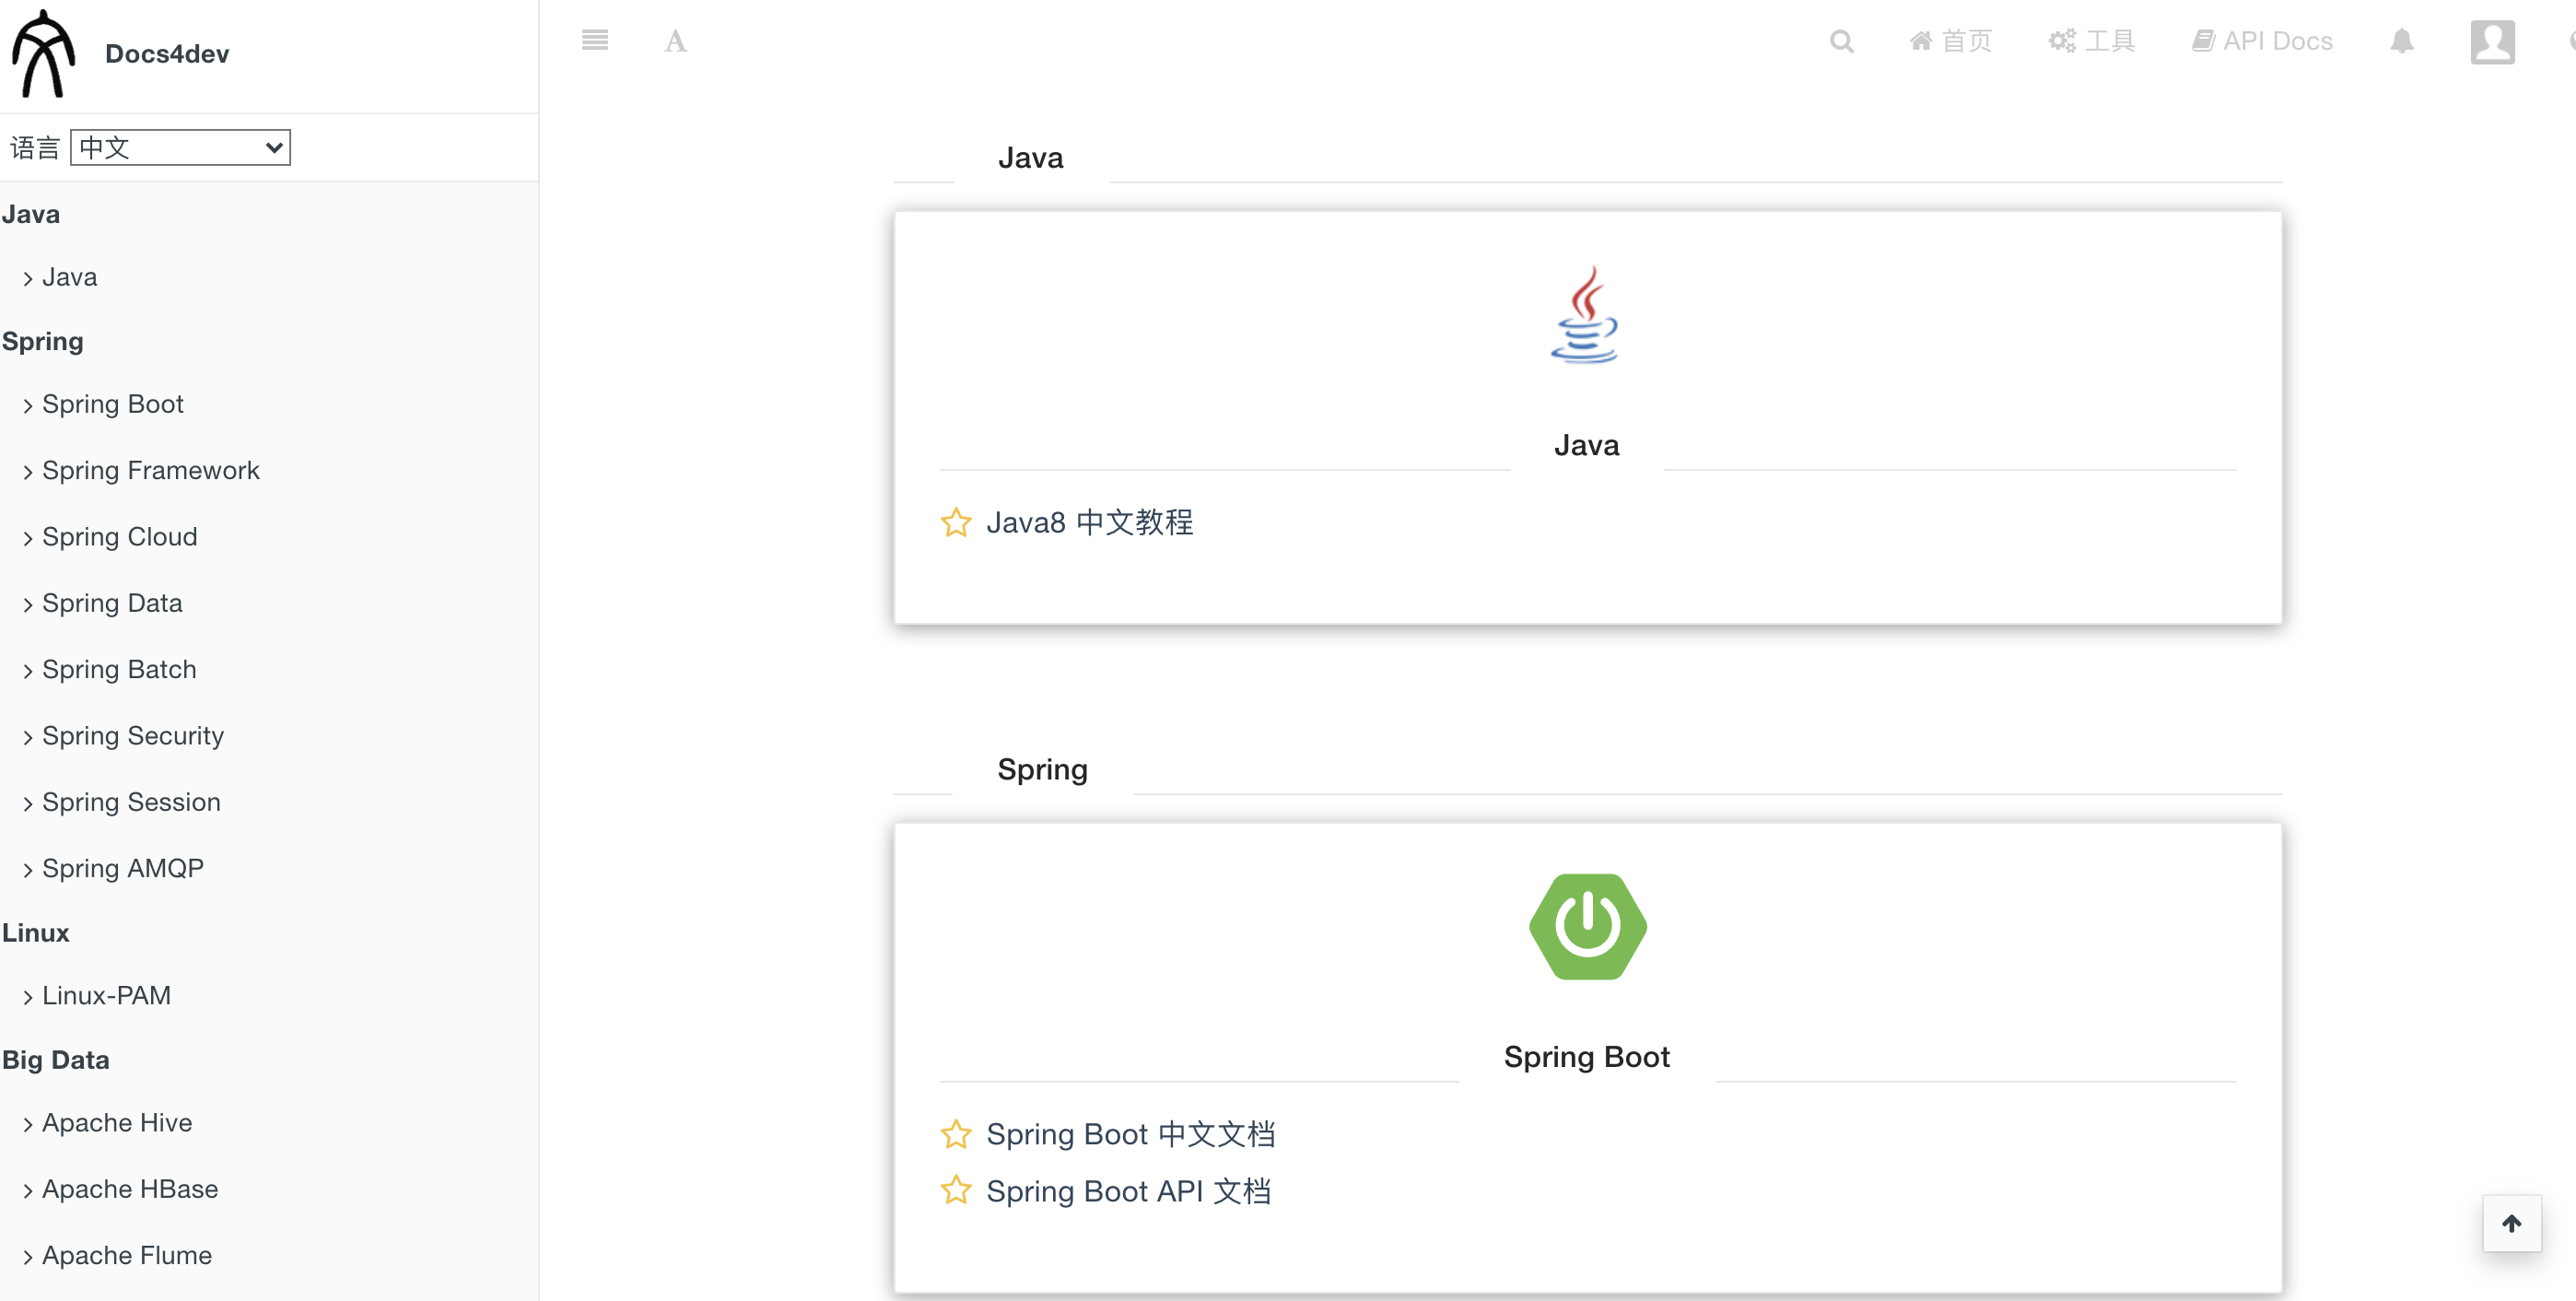
Task: Open search with the magnifier icon
Action: (x=1841, y=41)
